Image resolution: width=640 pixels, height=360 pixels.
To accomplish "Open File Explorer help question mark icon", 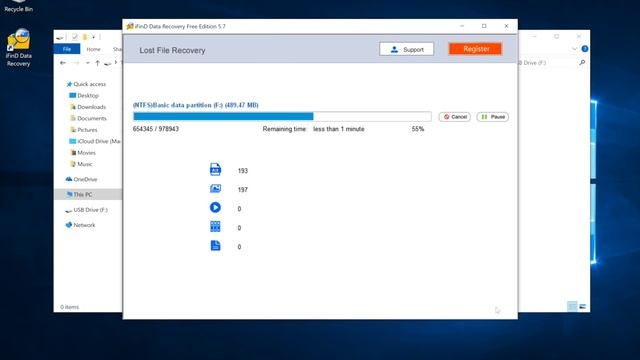I will point(584,49).
